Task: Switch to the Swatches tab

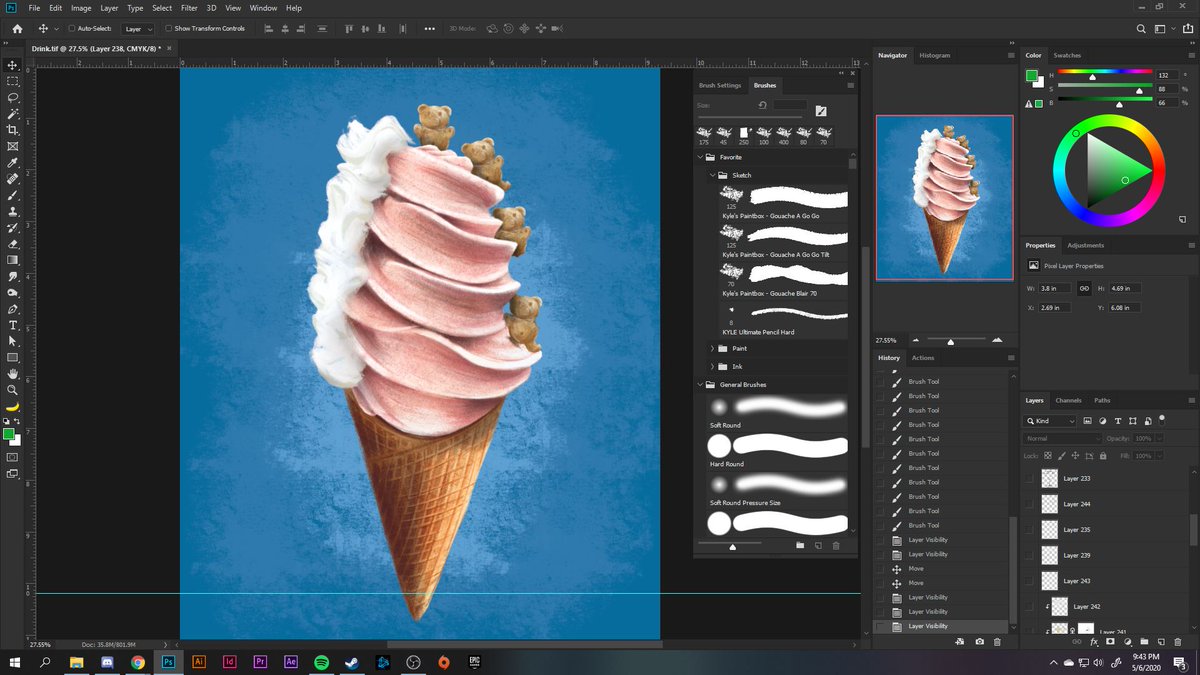Action: coord(1067,55)
